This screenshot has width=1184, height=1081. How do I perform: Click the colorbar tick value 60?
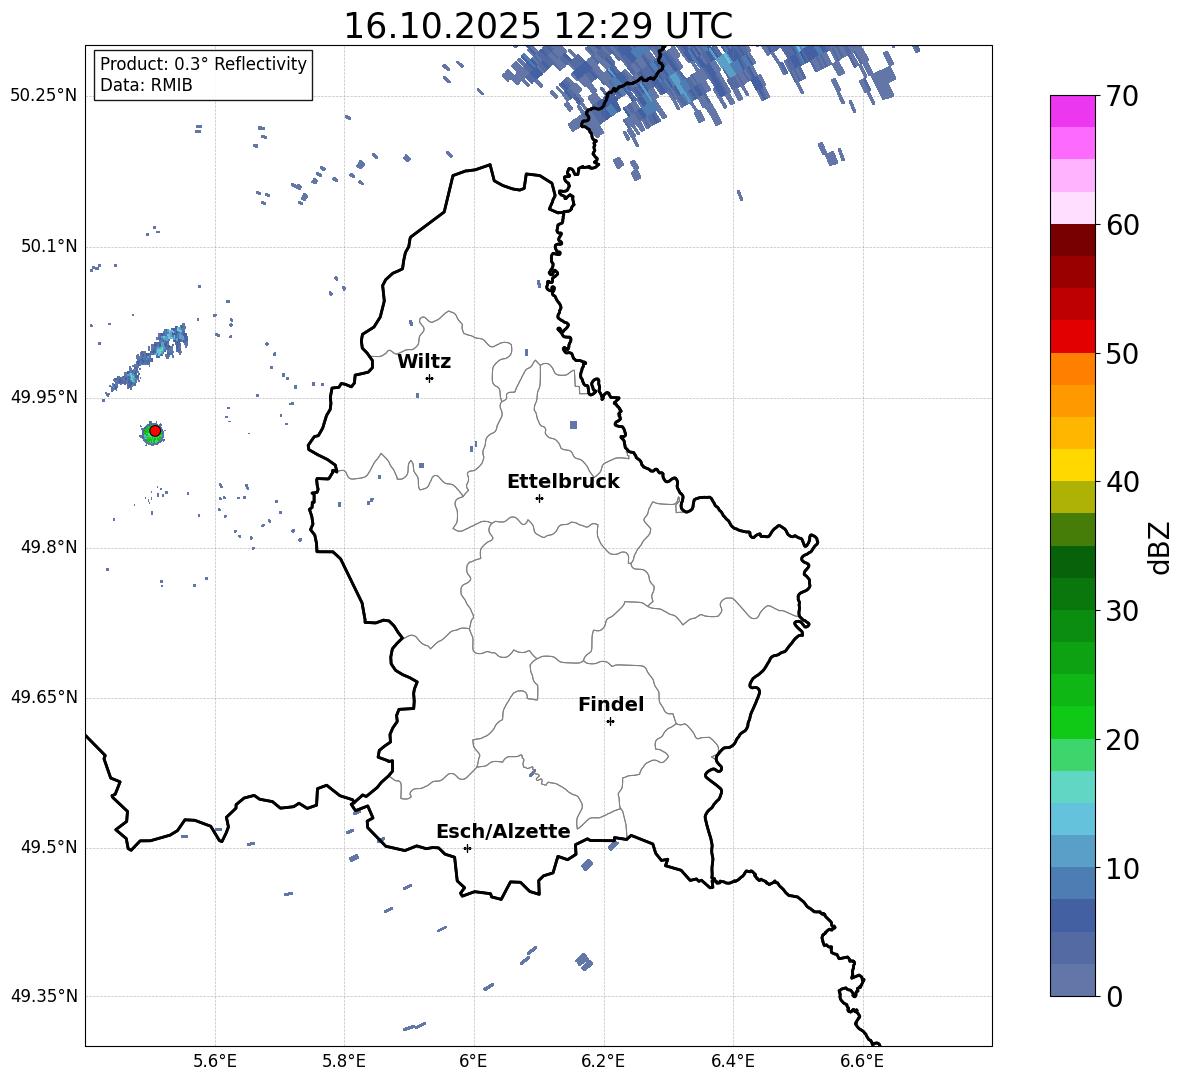coord(1122,225)
